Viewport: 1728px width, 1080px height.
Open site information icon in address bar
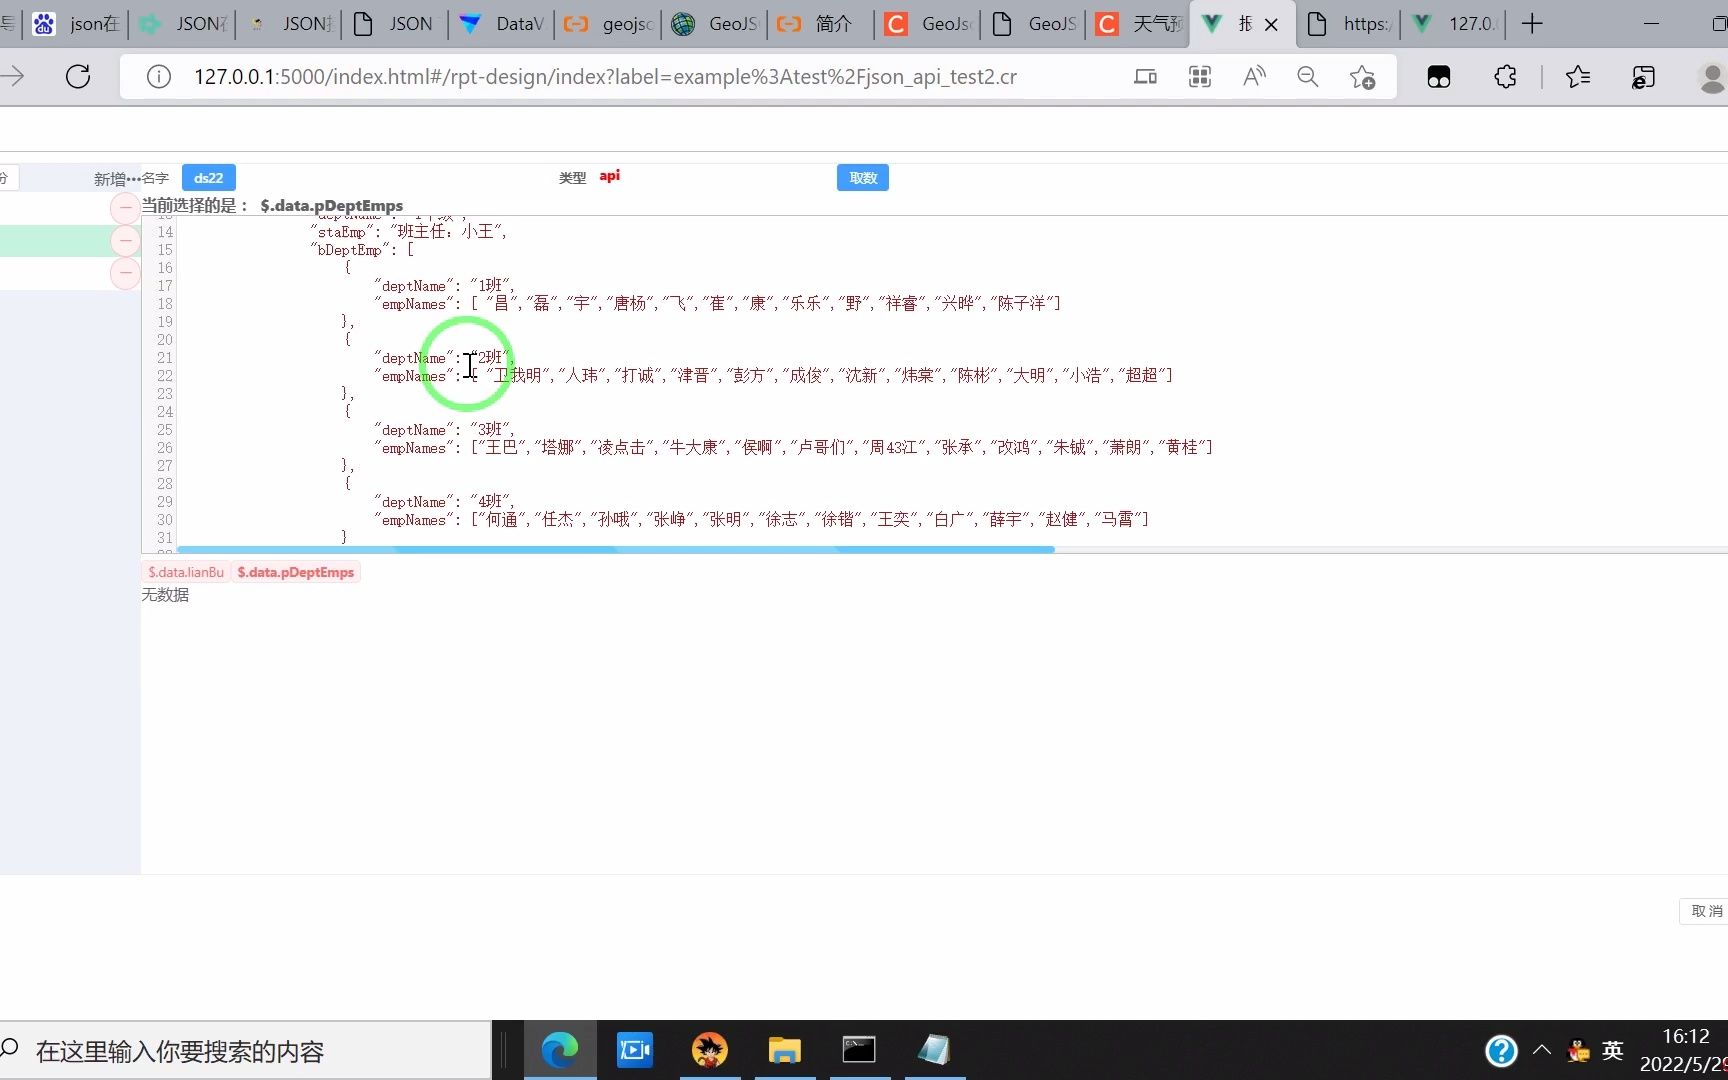[x=158, y=77]
